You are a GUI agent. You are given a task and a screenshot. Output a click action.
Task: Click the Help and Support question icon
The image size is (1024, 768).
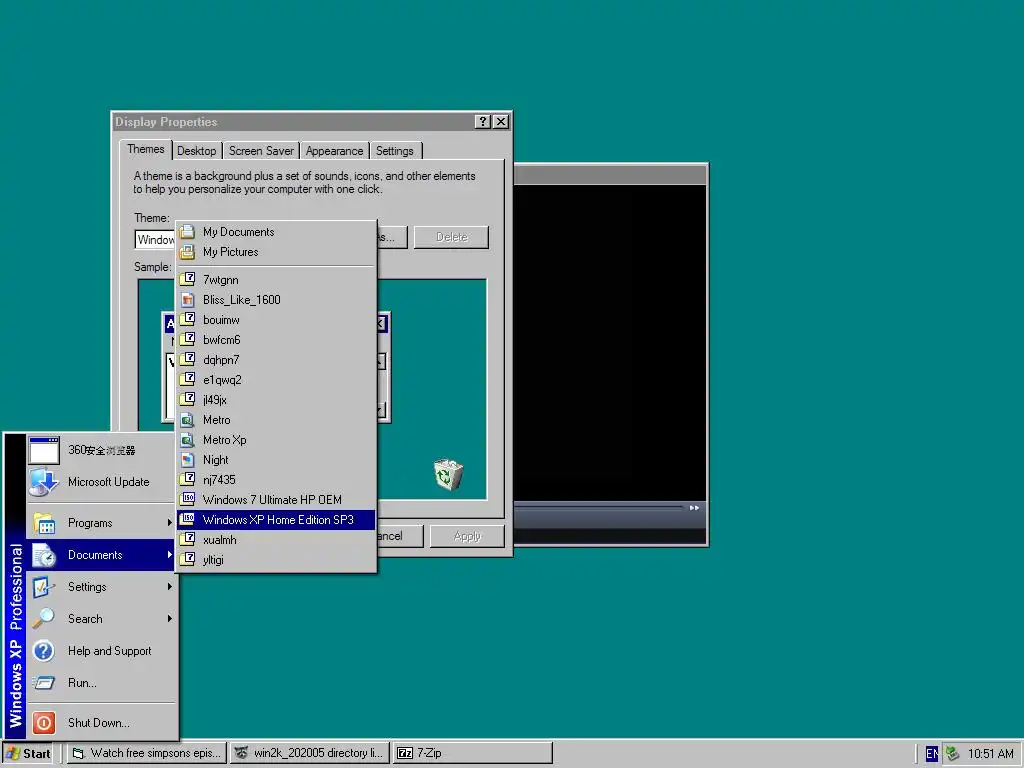coord(44,650)
